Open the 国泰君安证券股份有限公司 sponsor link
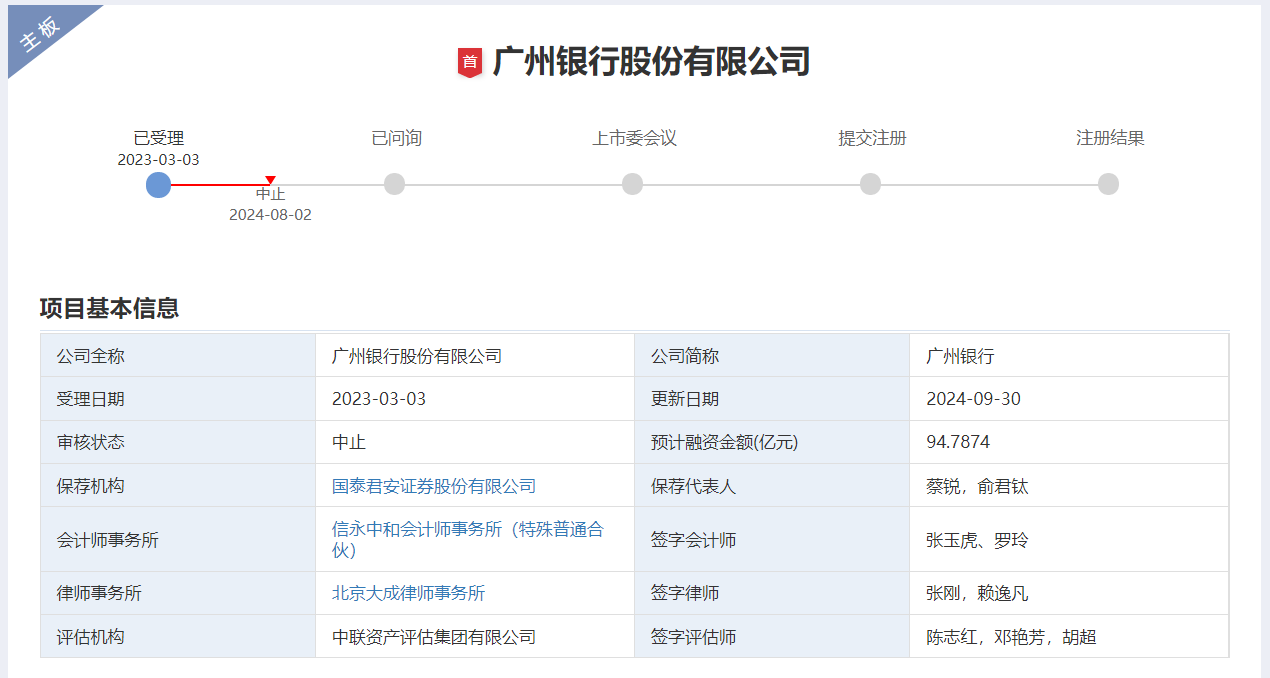This screenshot has width=1270, height=678. (x=434, y=485)
